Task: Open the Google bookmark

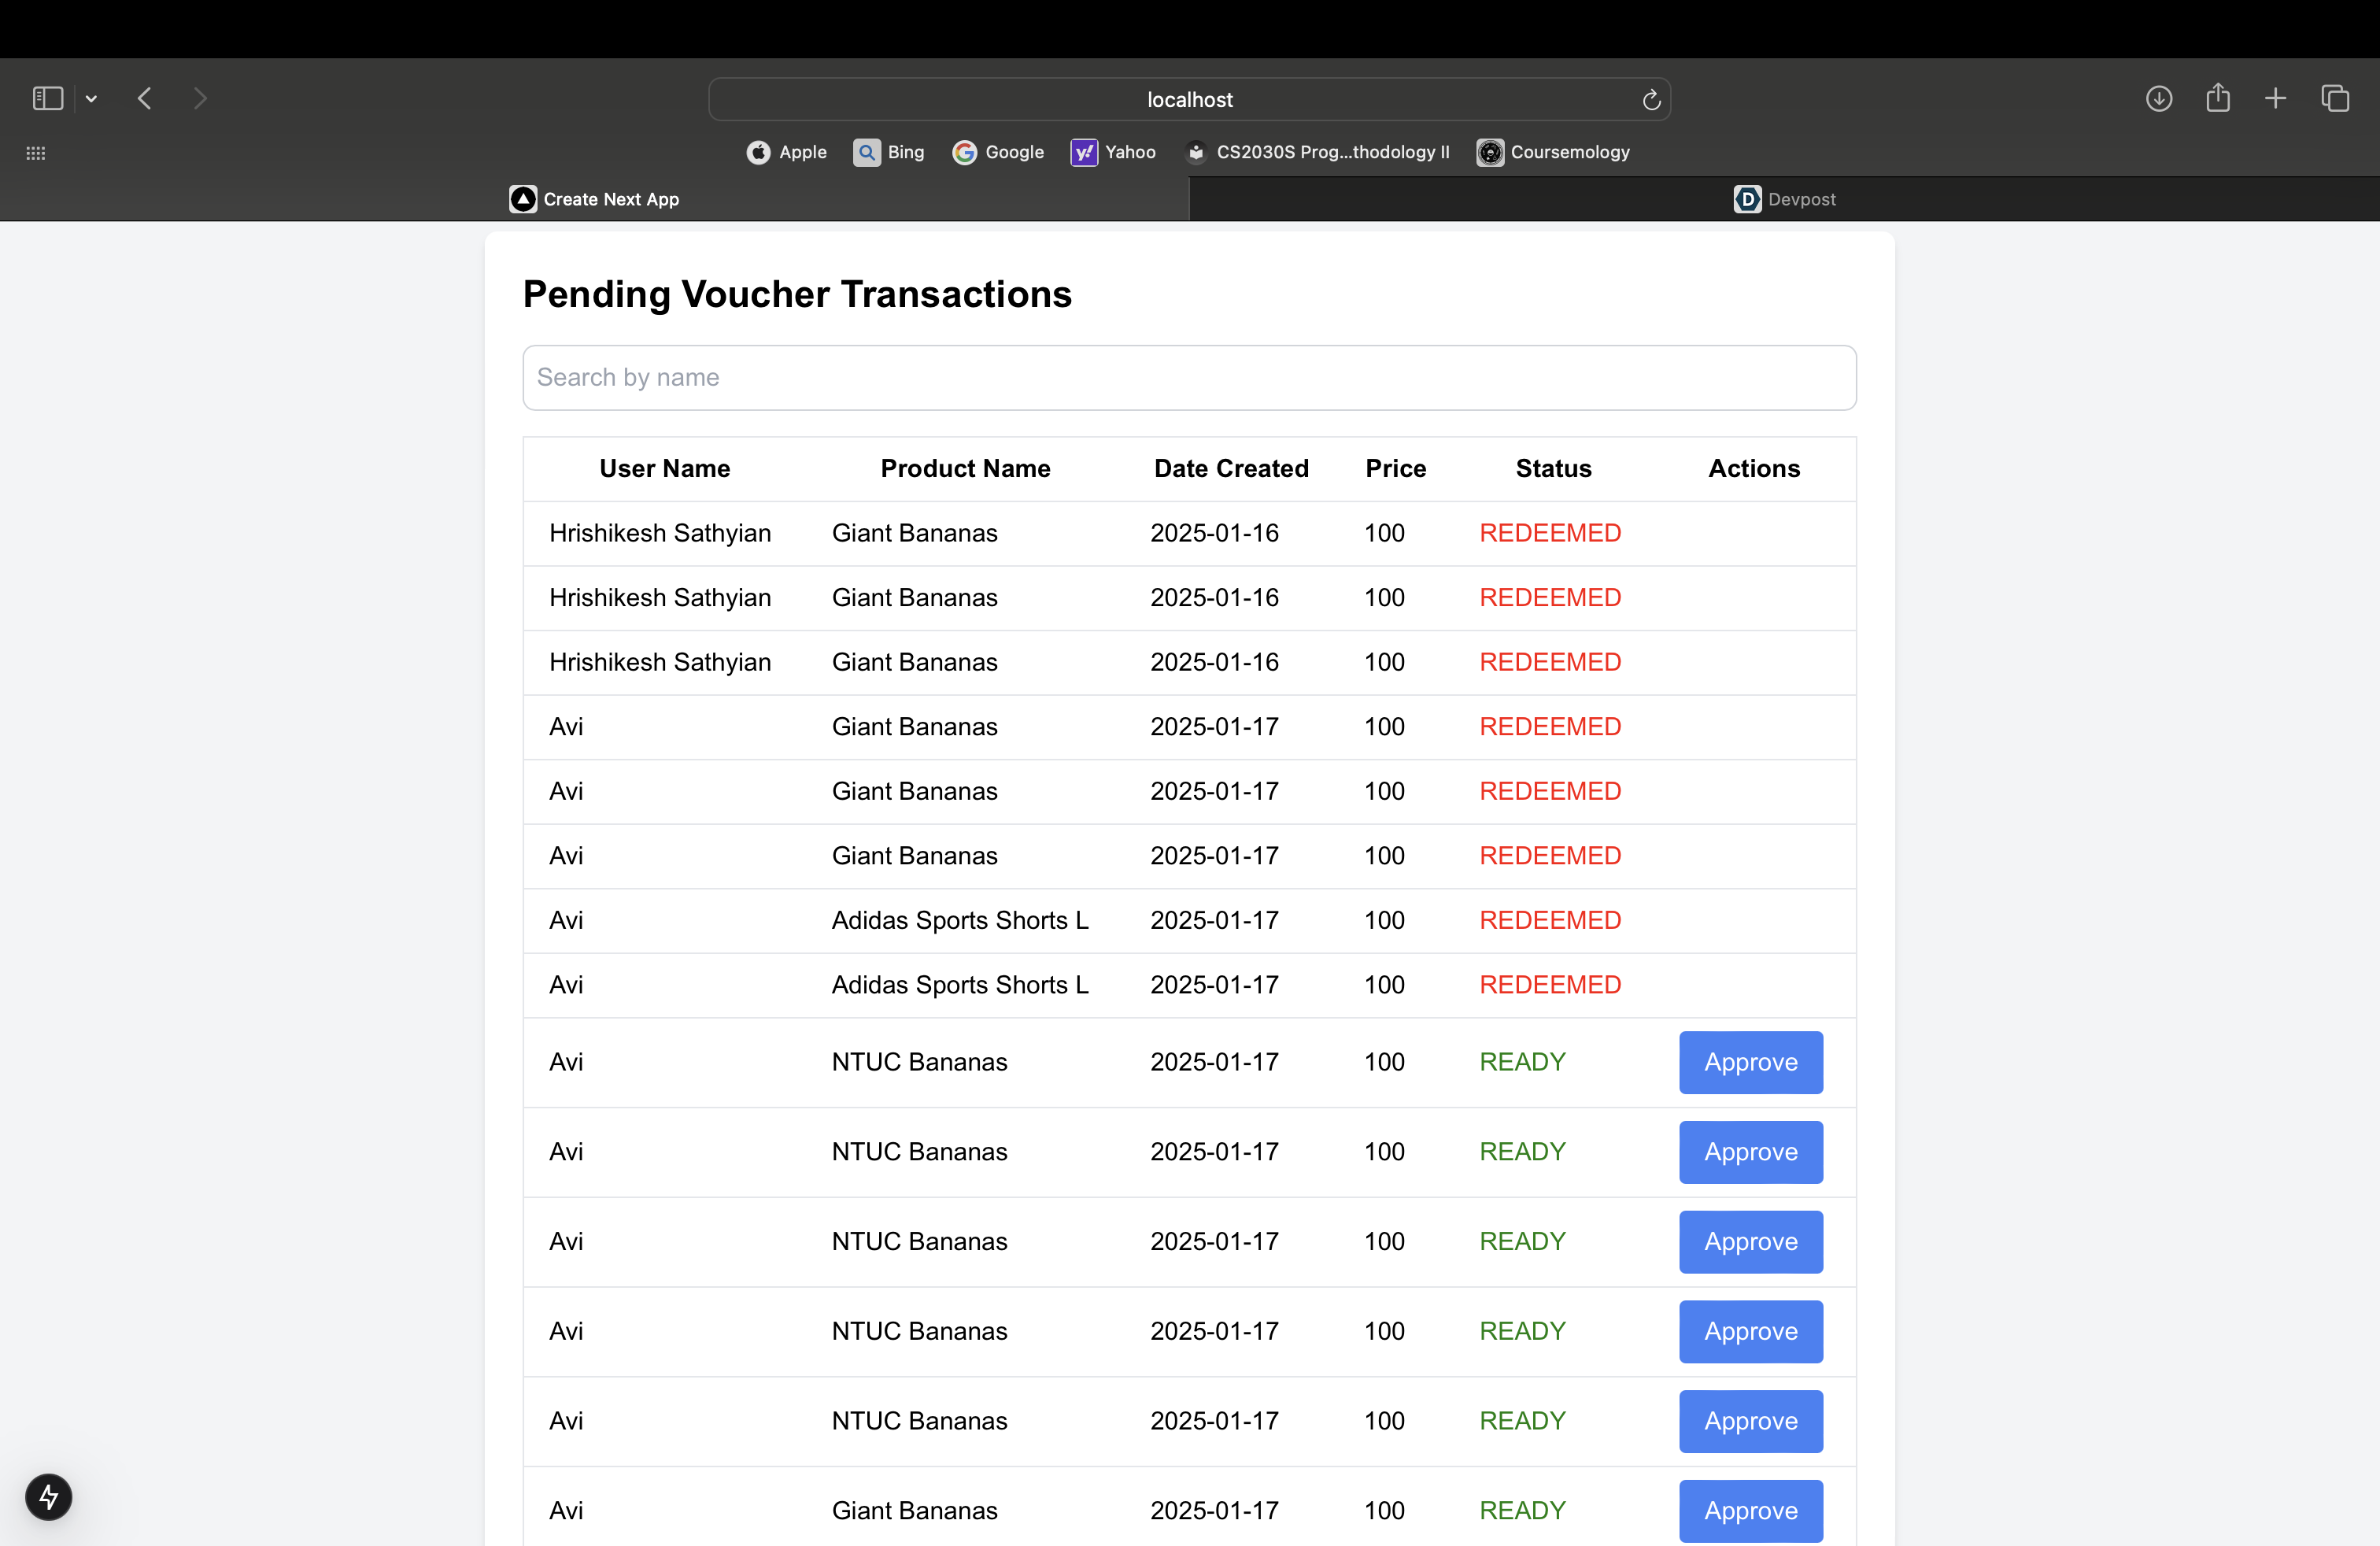Action: click(x=998, y=152)
